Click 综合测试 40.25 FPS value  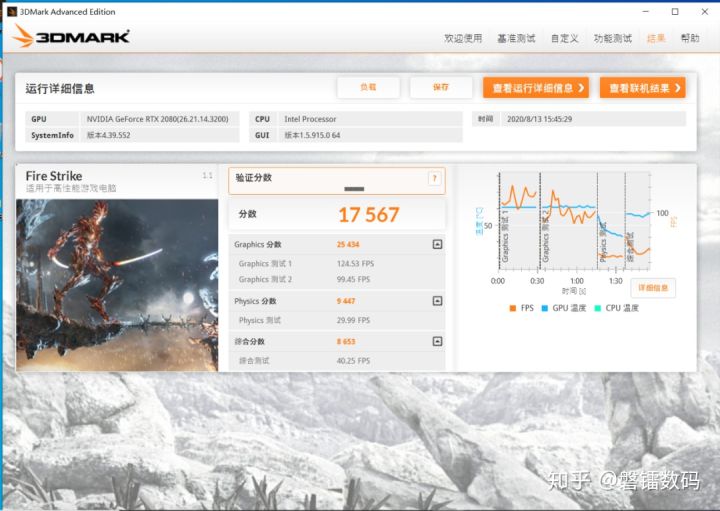point(353,361)
